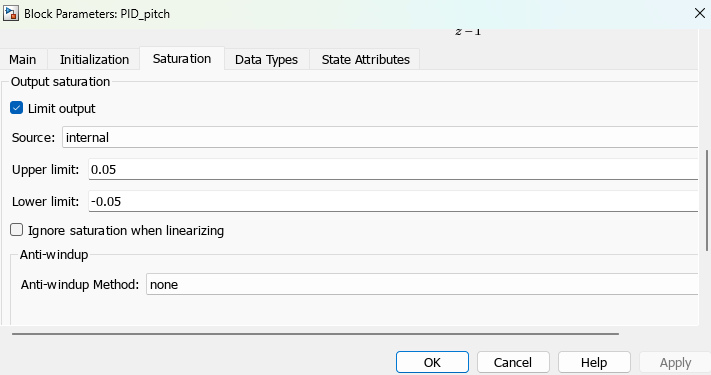Click the Cancel button

(x=513, y=362)
